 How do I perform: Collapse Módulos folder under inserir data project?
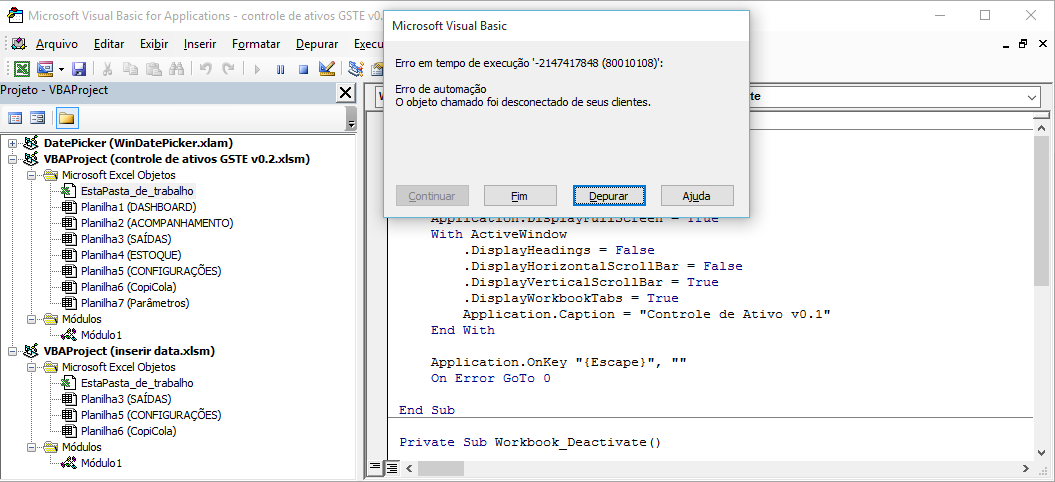[x=31, y=447]
